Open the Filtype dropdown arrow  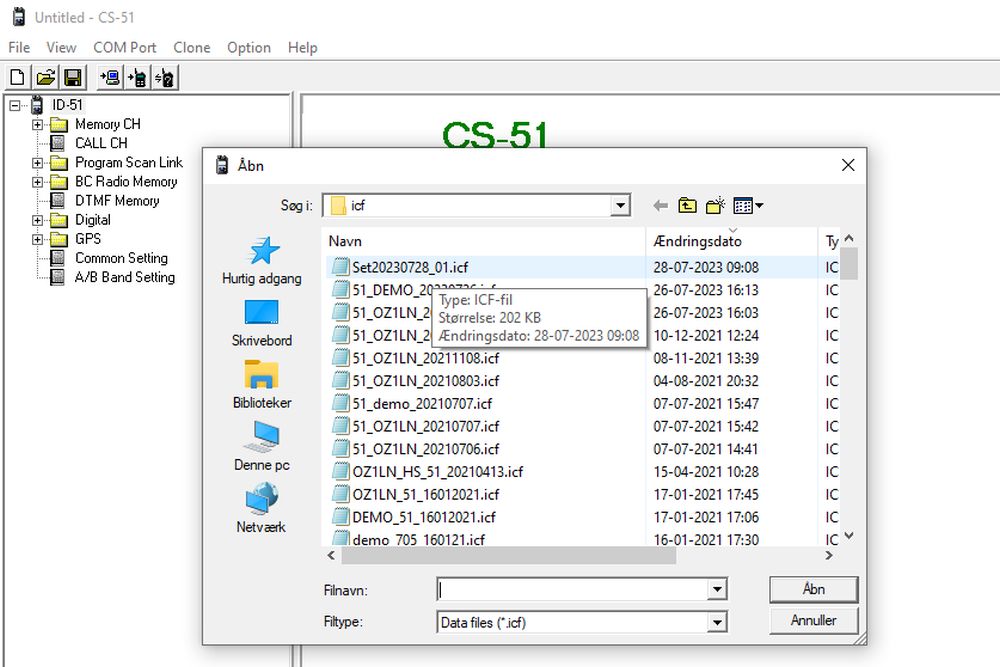717,622
